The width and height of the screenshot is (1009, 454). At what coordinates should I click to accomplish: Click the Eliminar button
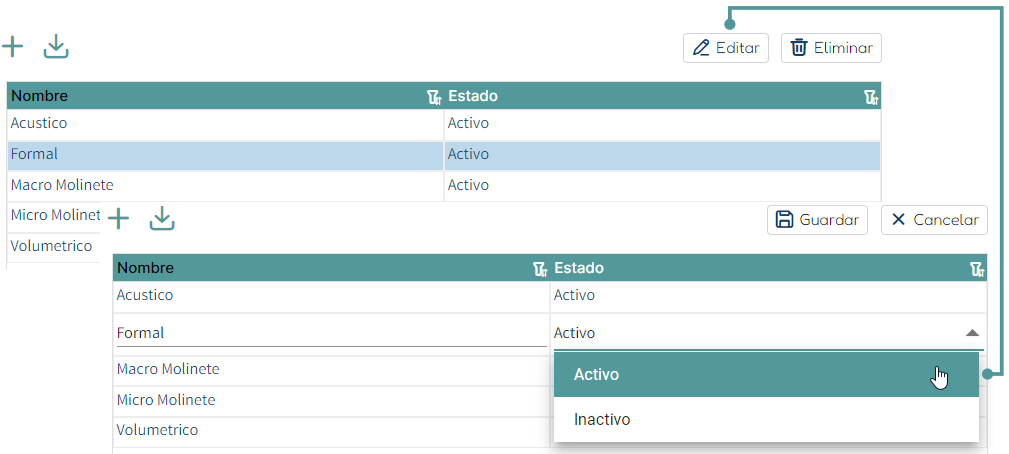[831, 48]
